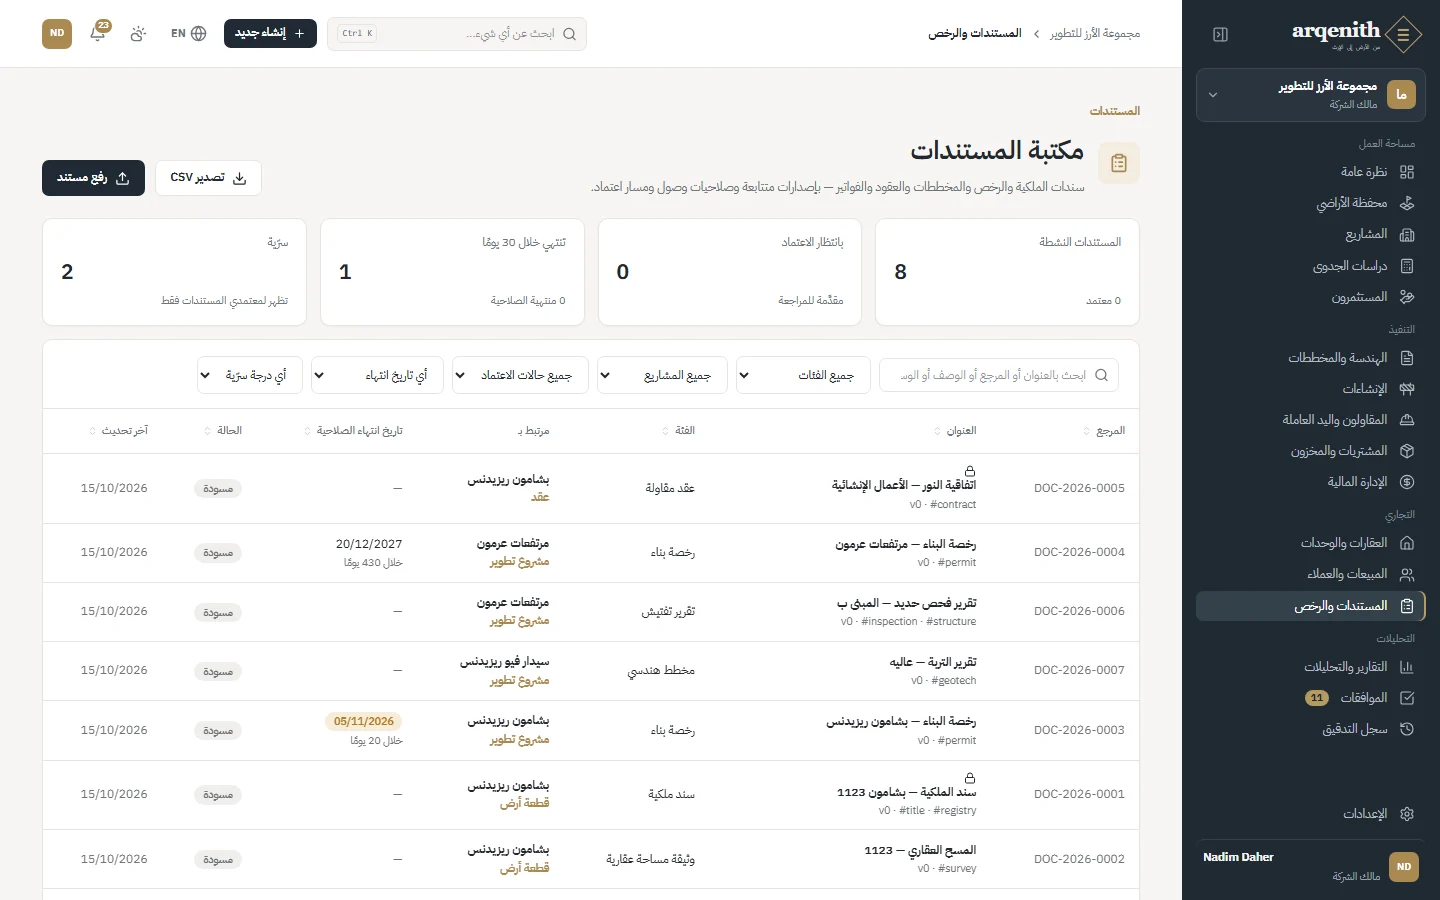The image size is (1440, 900).
Task: Open the hamburger menu in arqenith logo
Action: point(1404,35)
